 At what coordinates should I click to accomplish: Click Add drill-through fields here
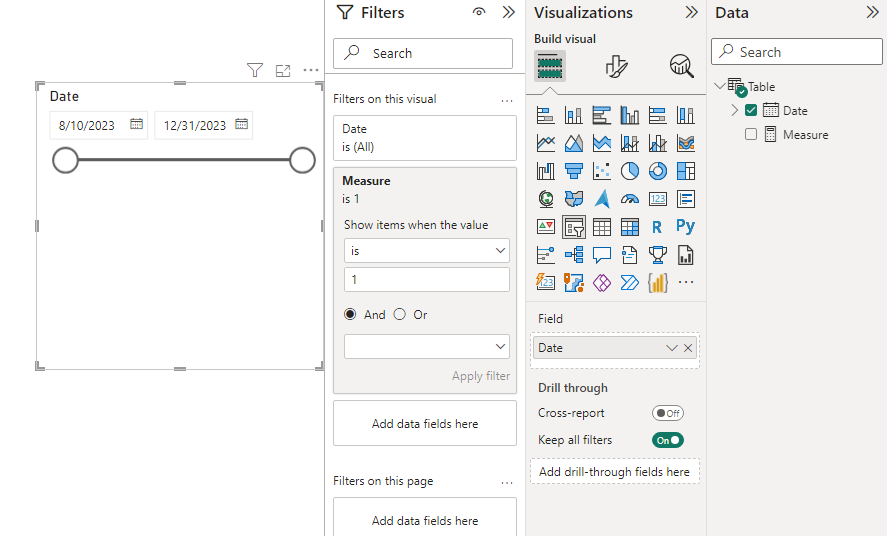click(615, 472)
